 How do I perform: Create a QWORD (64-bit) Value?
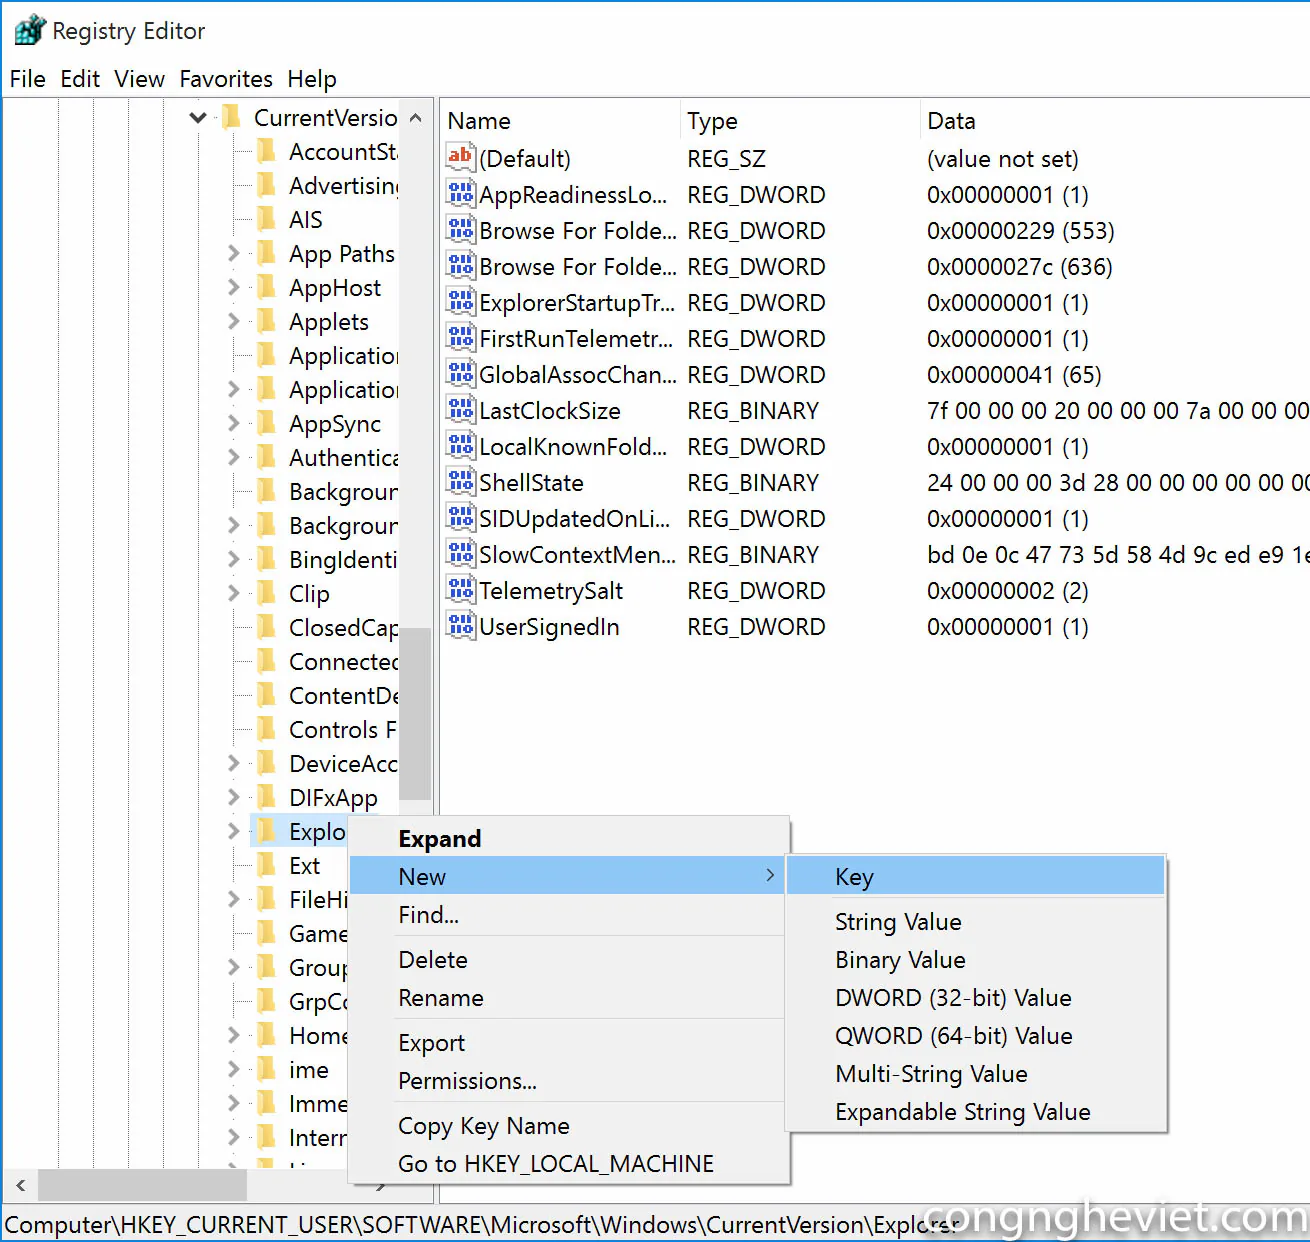click(976, 1036)
